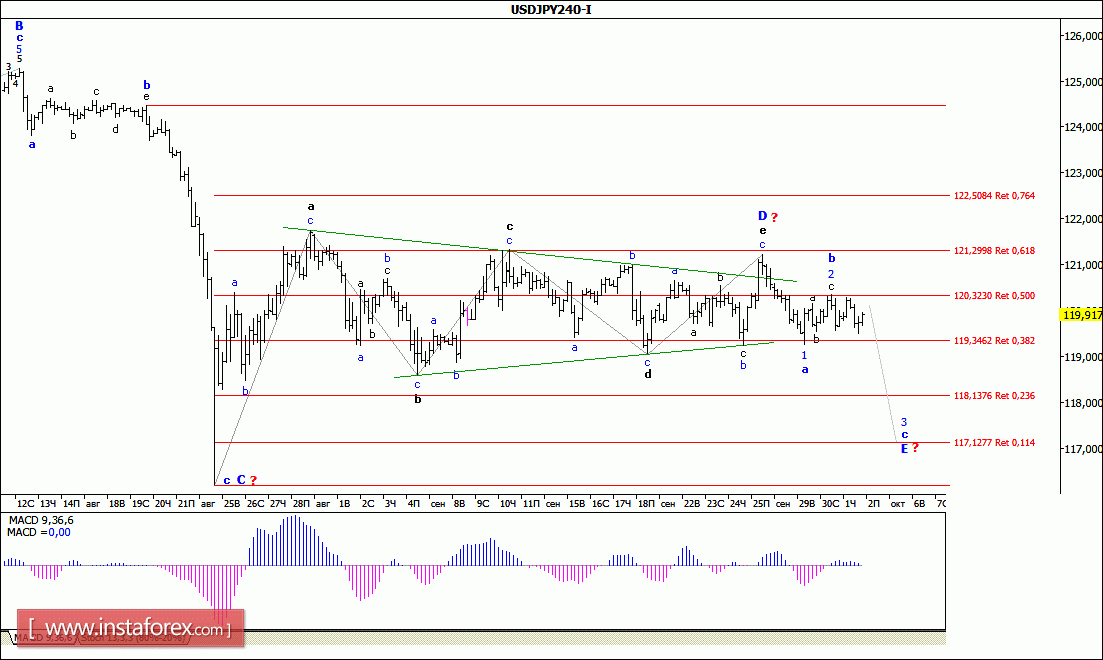This screenshot has height=660, width=1103.
Task: Select the 30С date on the time axis
Action: (830, 503)
